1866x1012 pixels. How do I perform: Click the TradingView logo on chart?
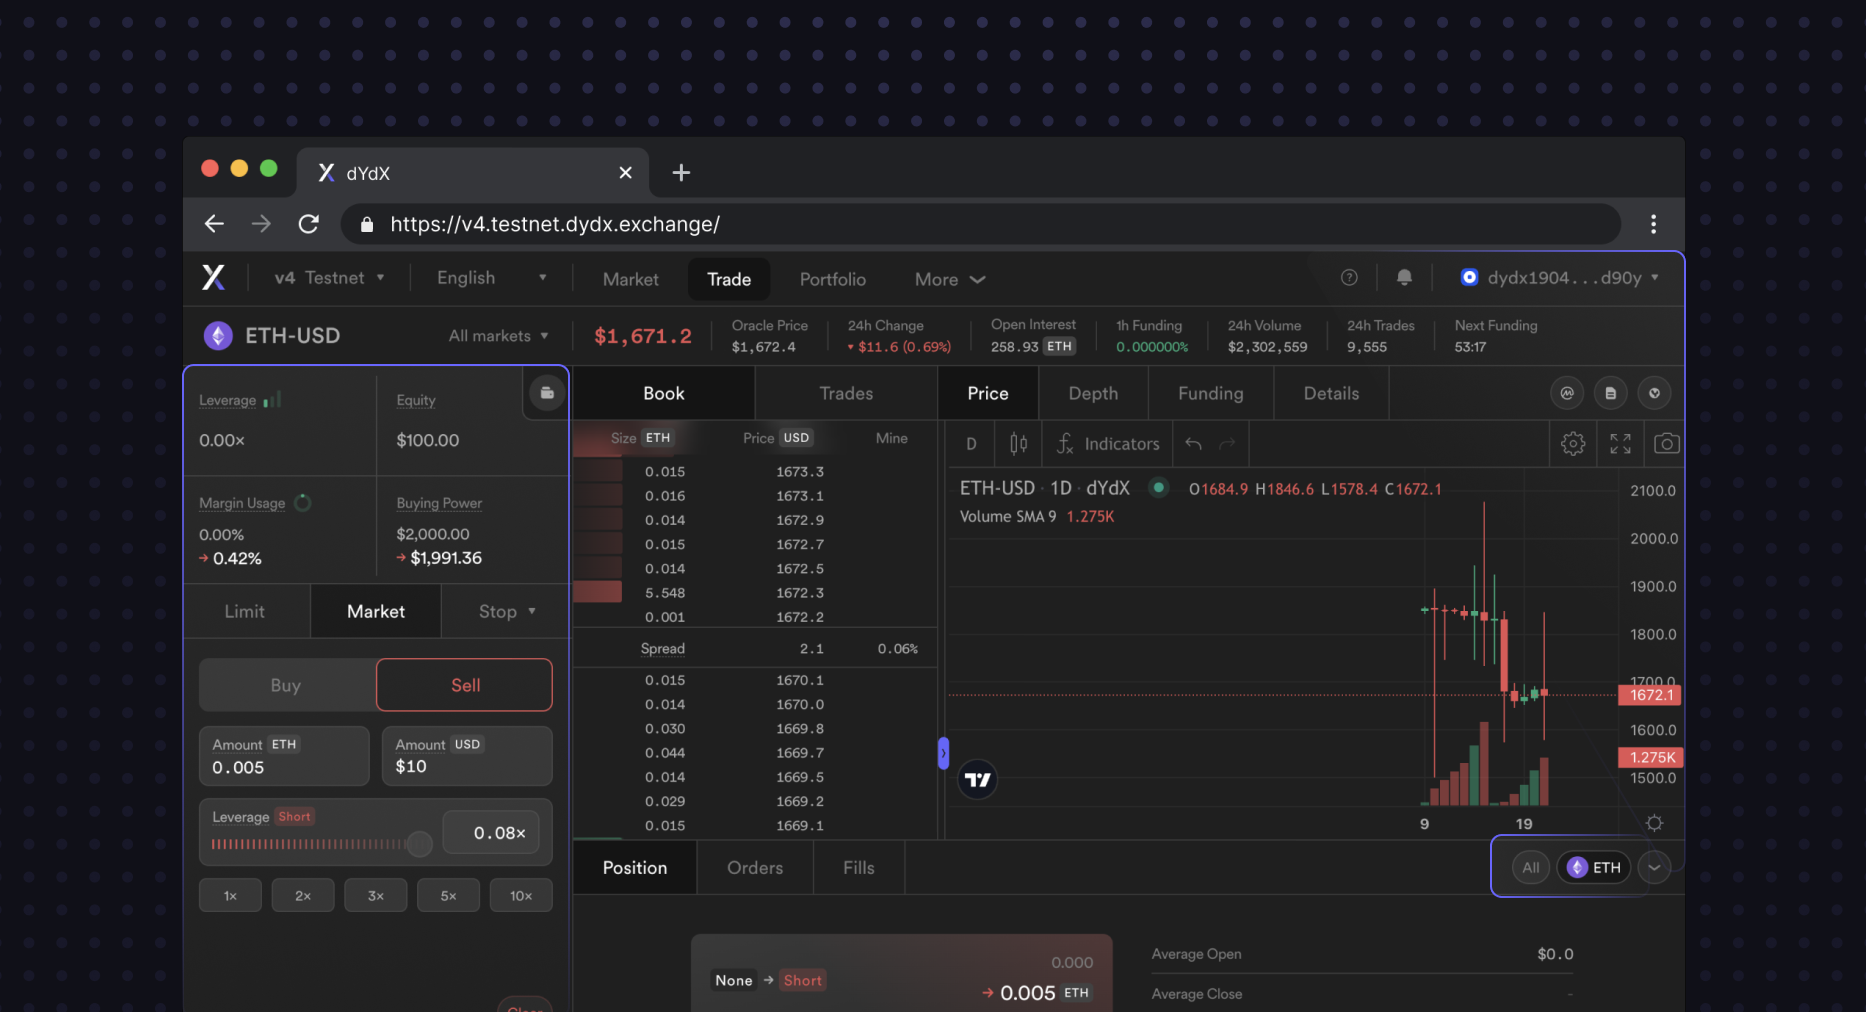pos(978,780)
